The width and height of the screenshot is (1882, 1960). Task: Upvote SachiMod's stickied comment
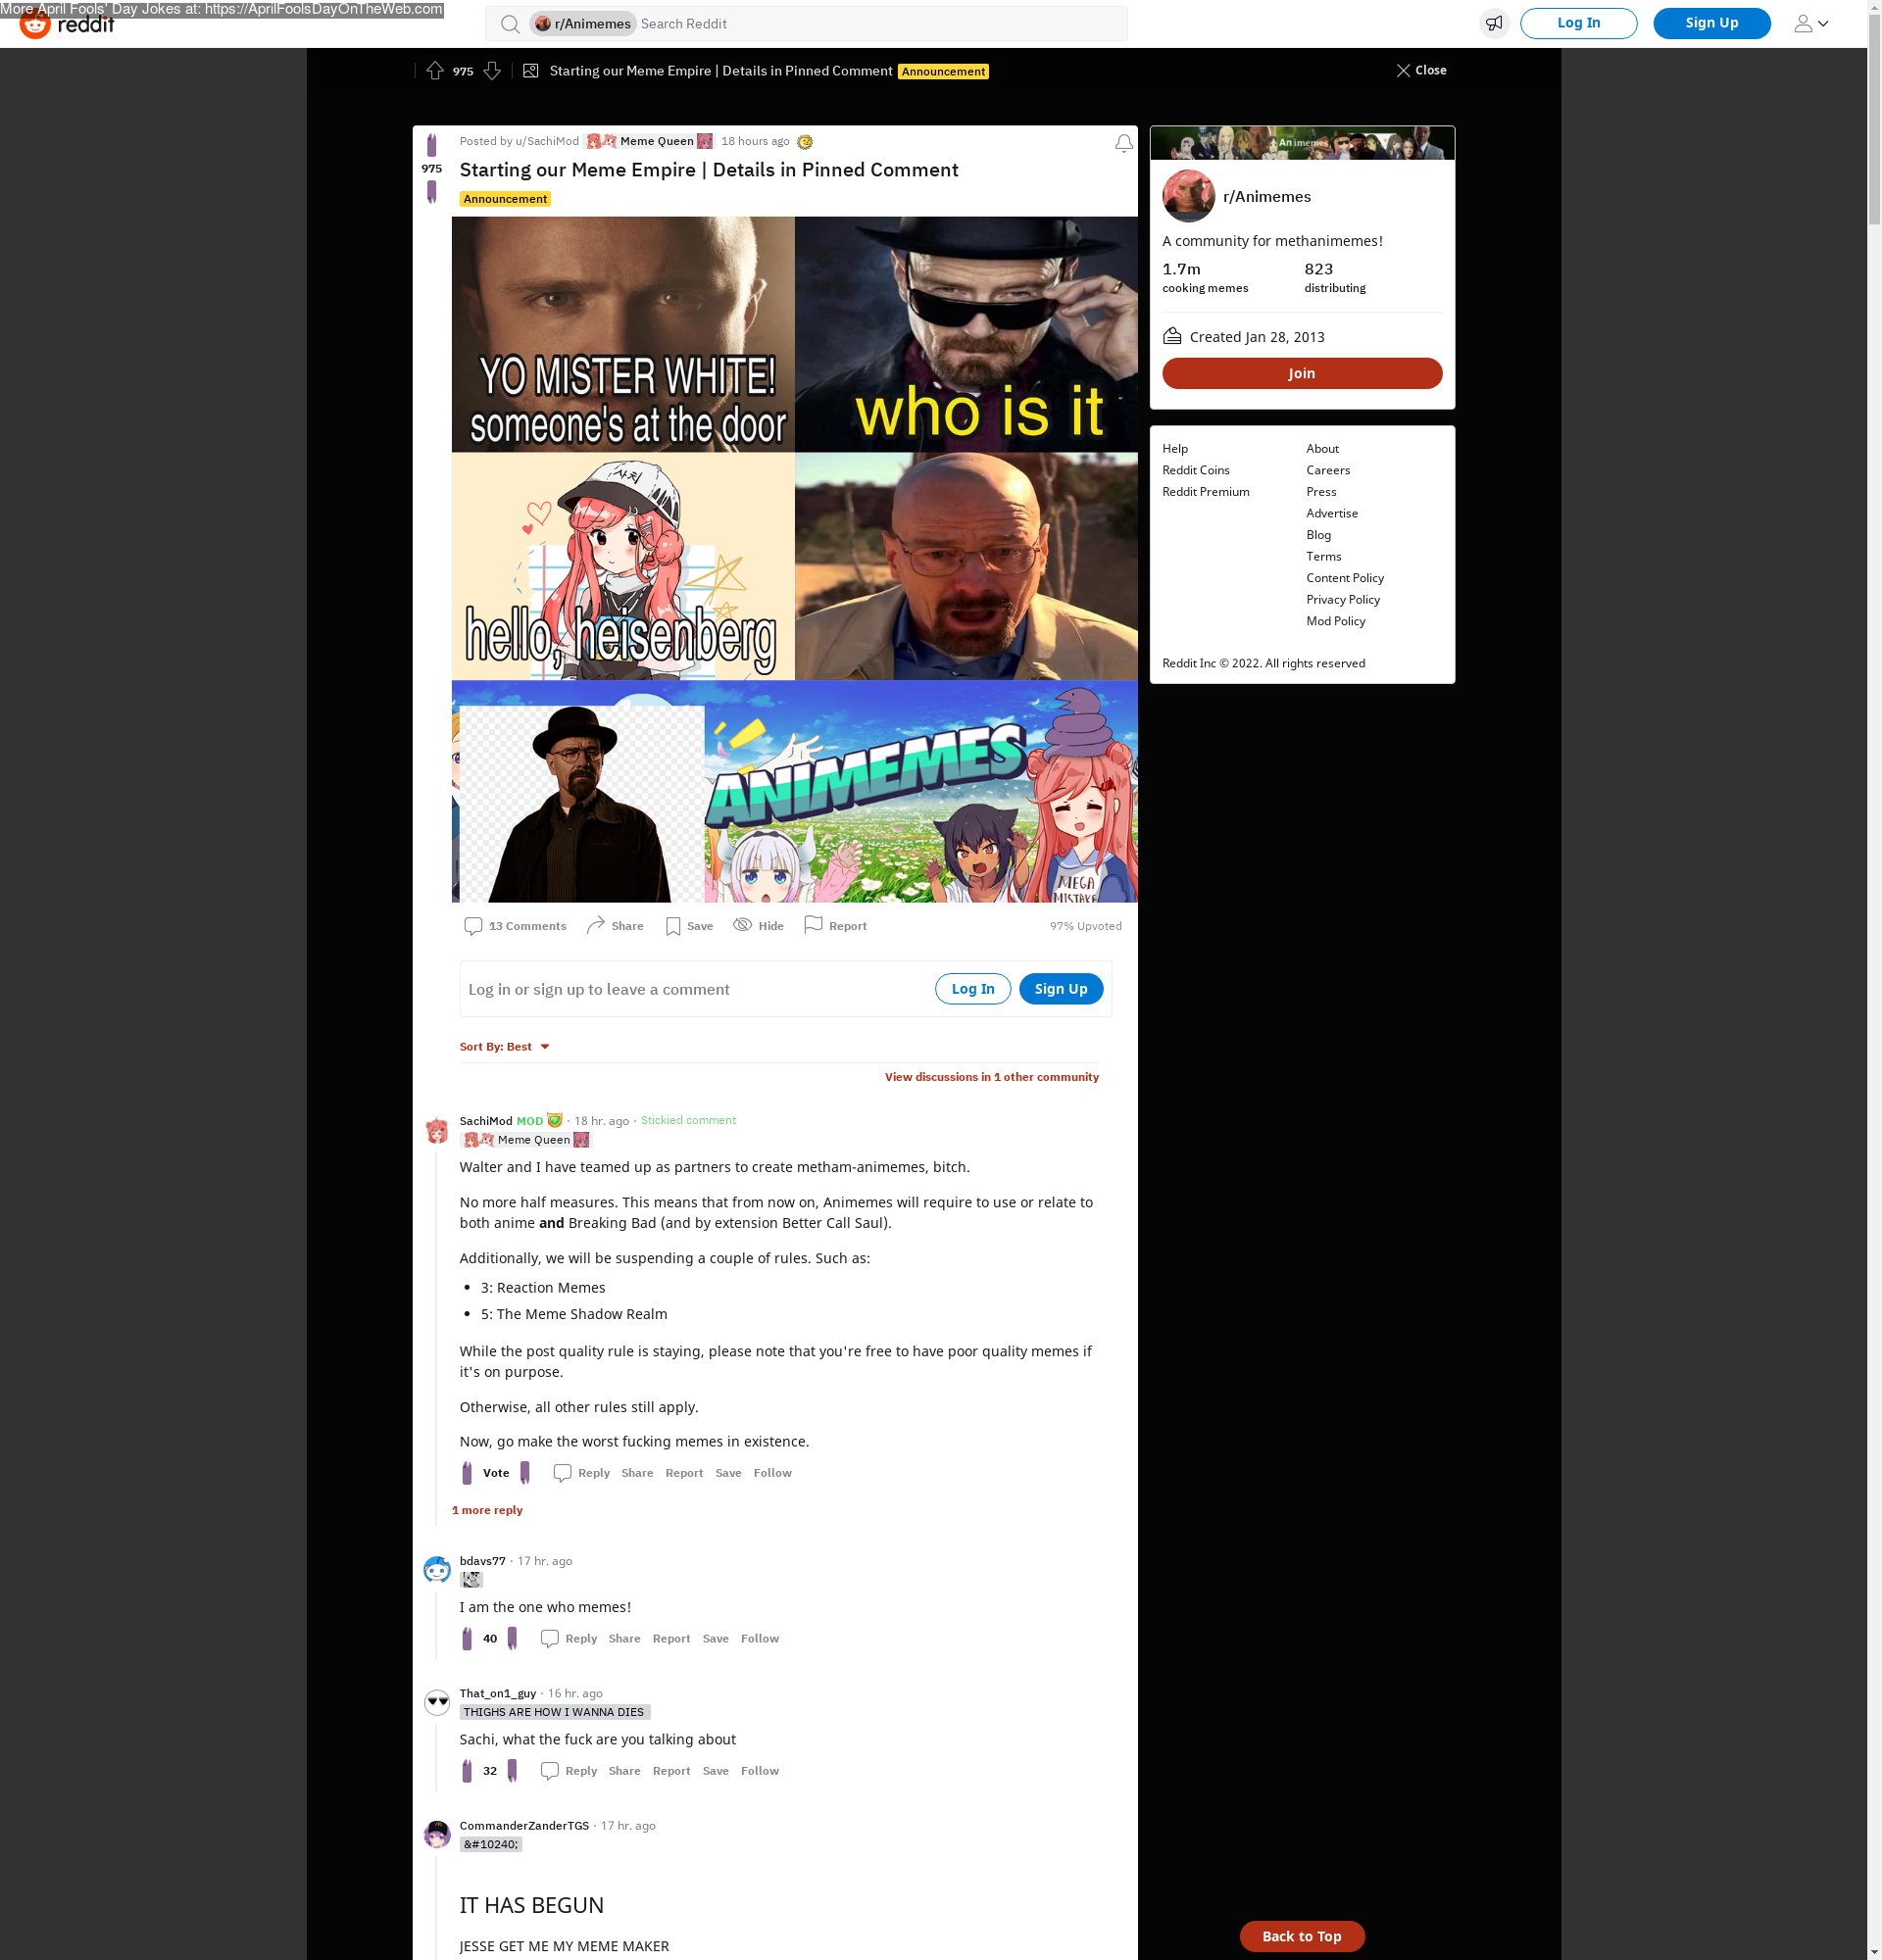[467, 1473]
